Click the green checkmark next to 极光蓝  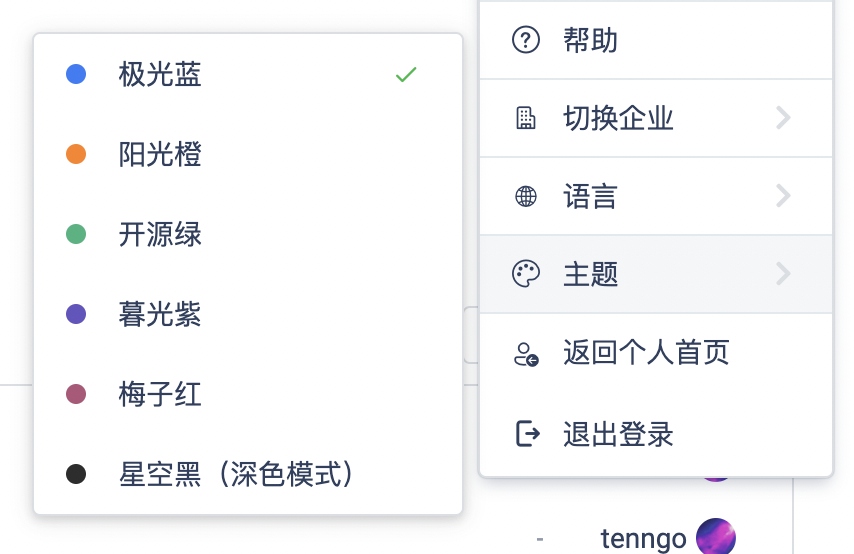406,74
